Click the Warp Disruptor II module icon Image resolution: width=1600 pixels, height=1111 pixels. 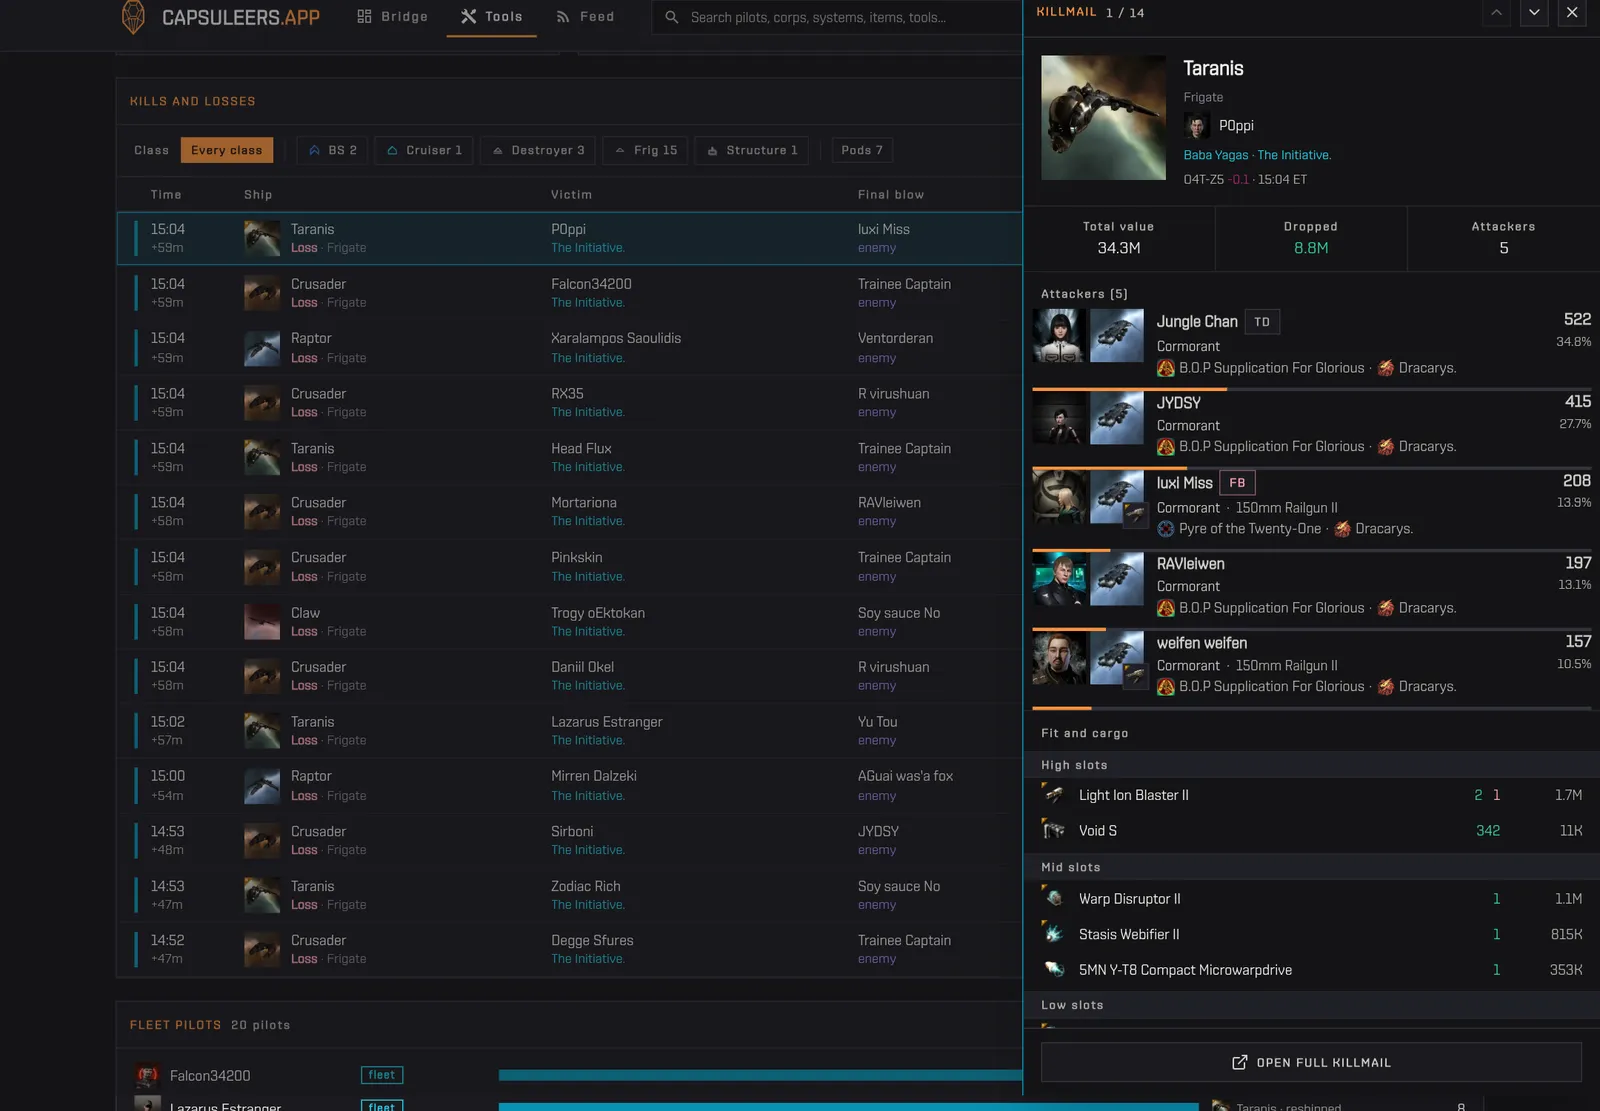point(1054,898)
